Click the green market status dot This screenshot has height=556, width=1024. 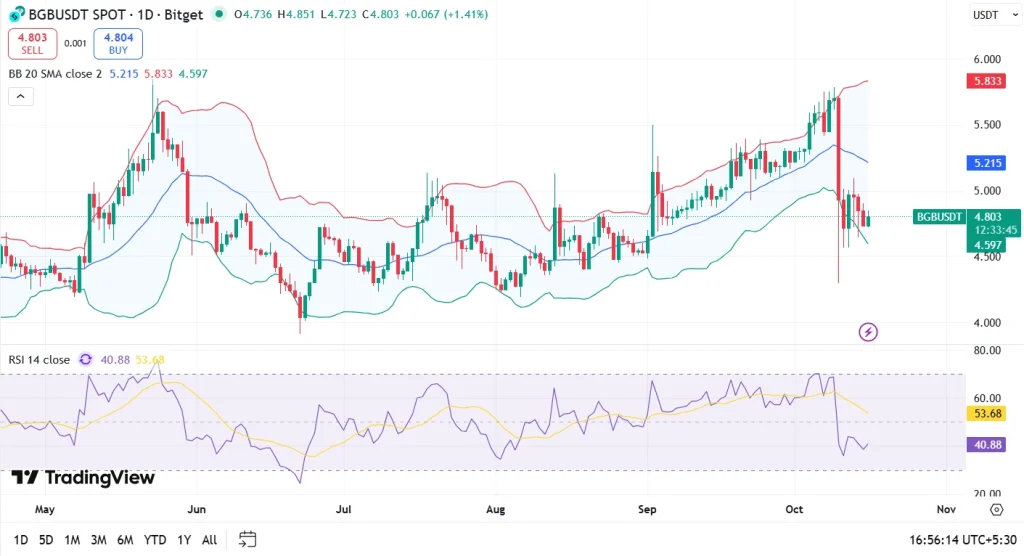pos(220,15)
